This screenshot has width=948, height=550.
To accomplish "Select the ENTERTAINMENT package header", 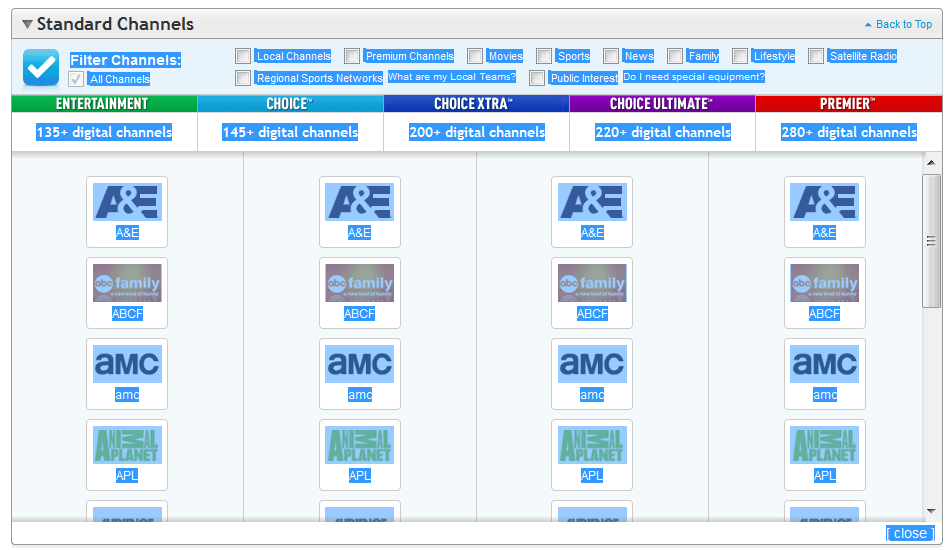I will pyautogui.click(x=104, y=104).
